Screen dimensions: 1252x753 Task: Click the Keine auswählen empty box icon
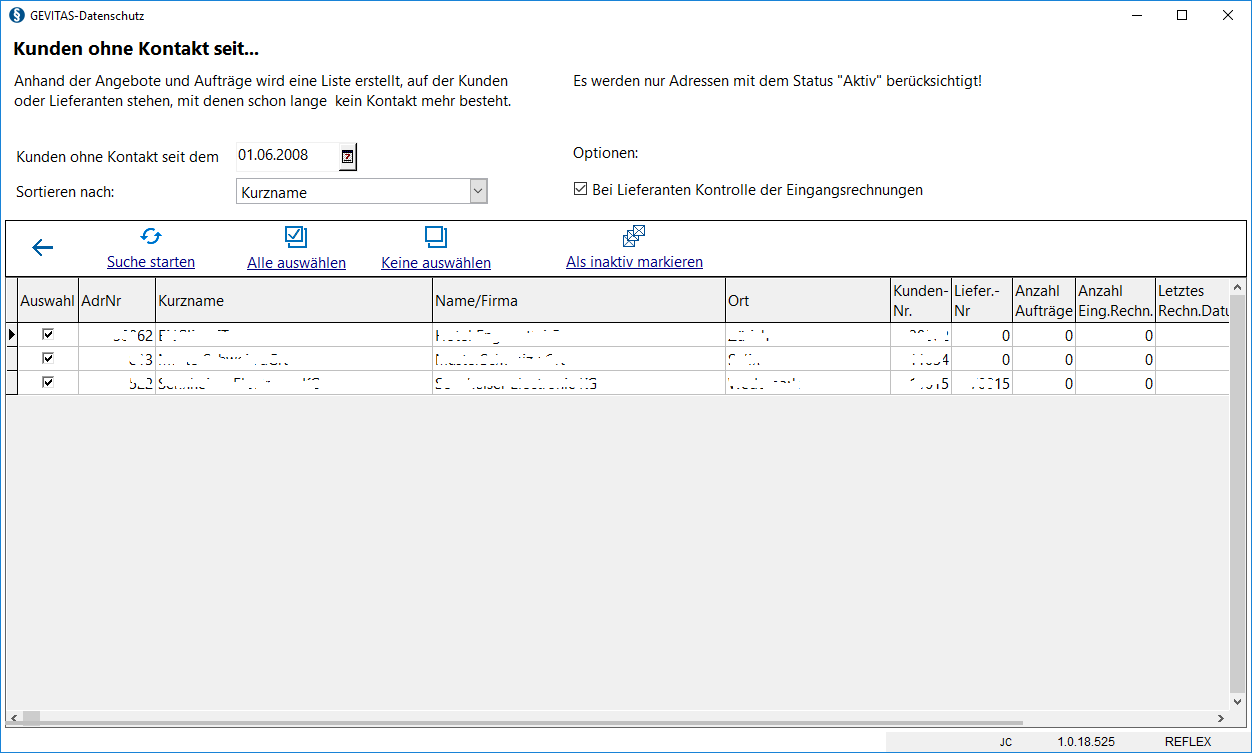[436, 237]
